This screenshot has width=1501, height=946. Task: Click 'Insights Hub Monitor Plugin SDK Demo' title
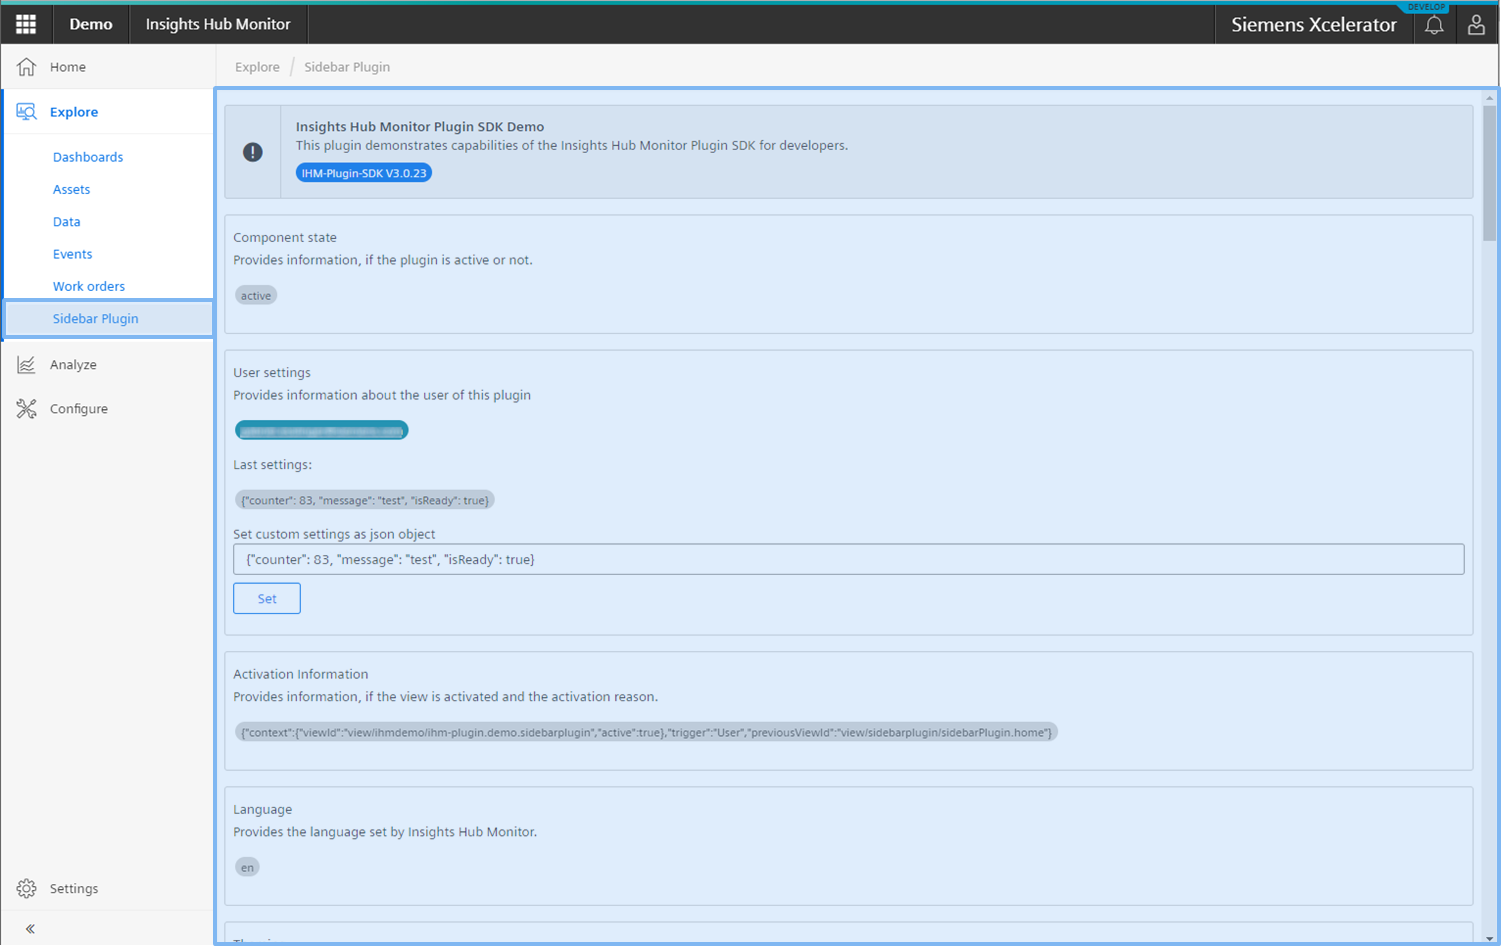coord(420,127)
